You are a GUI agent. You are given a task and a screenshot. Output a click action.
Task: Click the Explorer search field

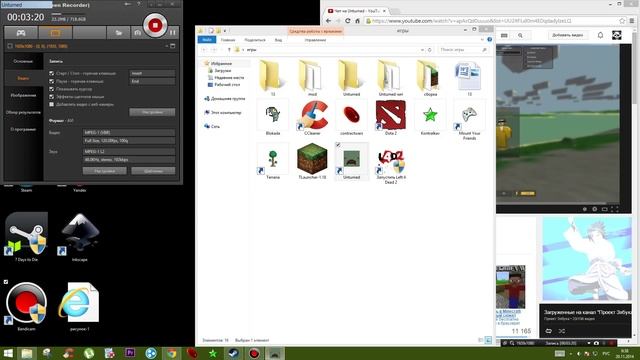coord(463,50)
